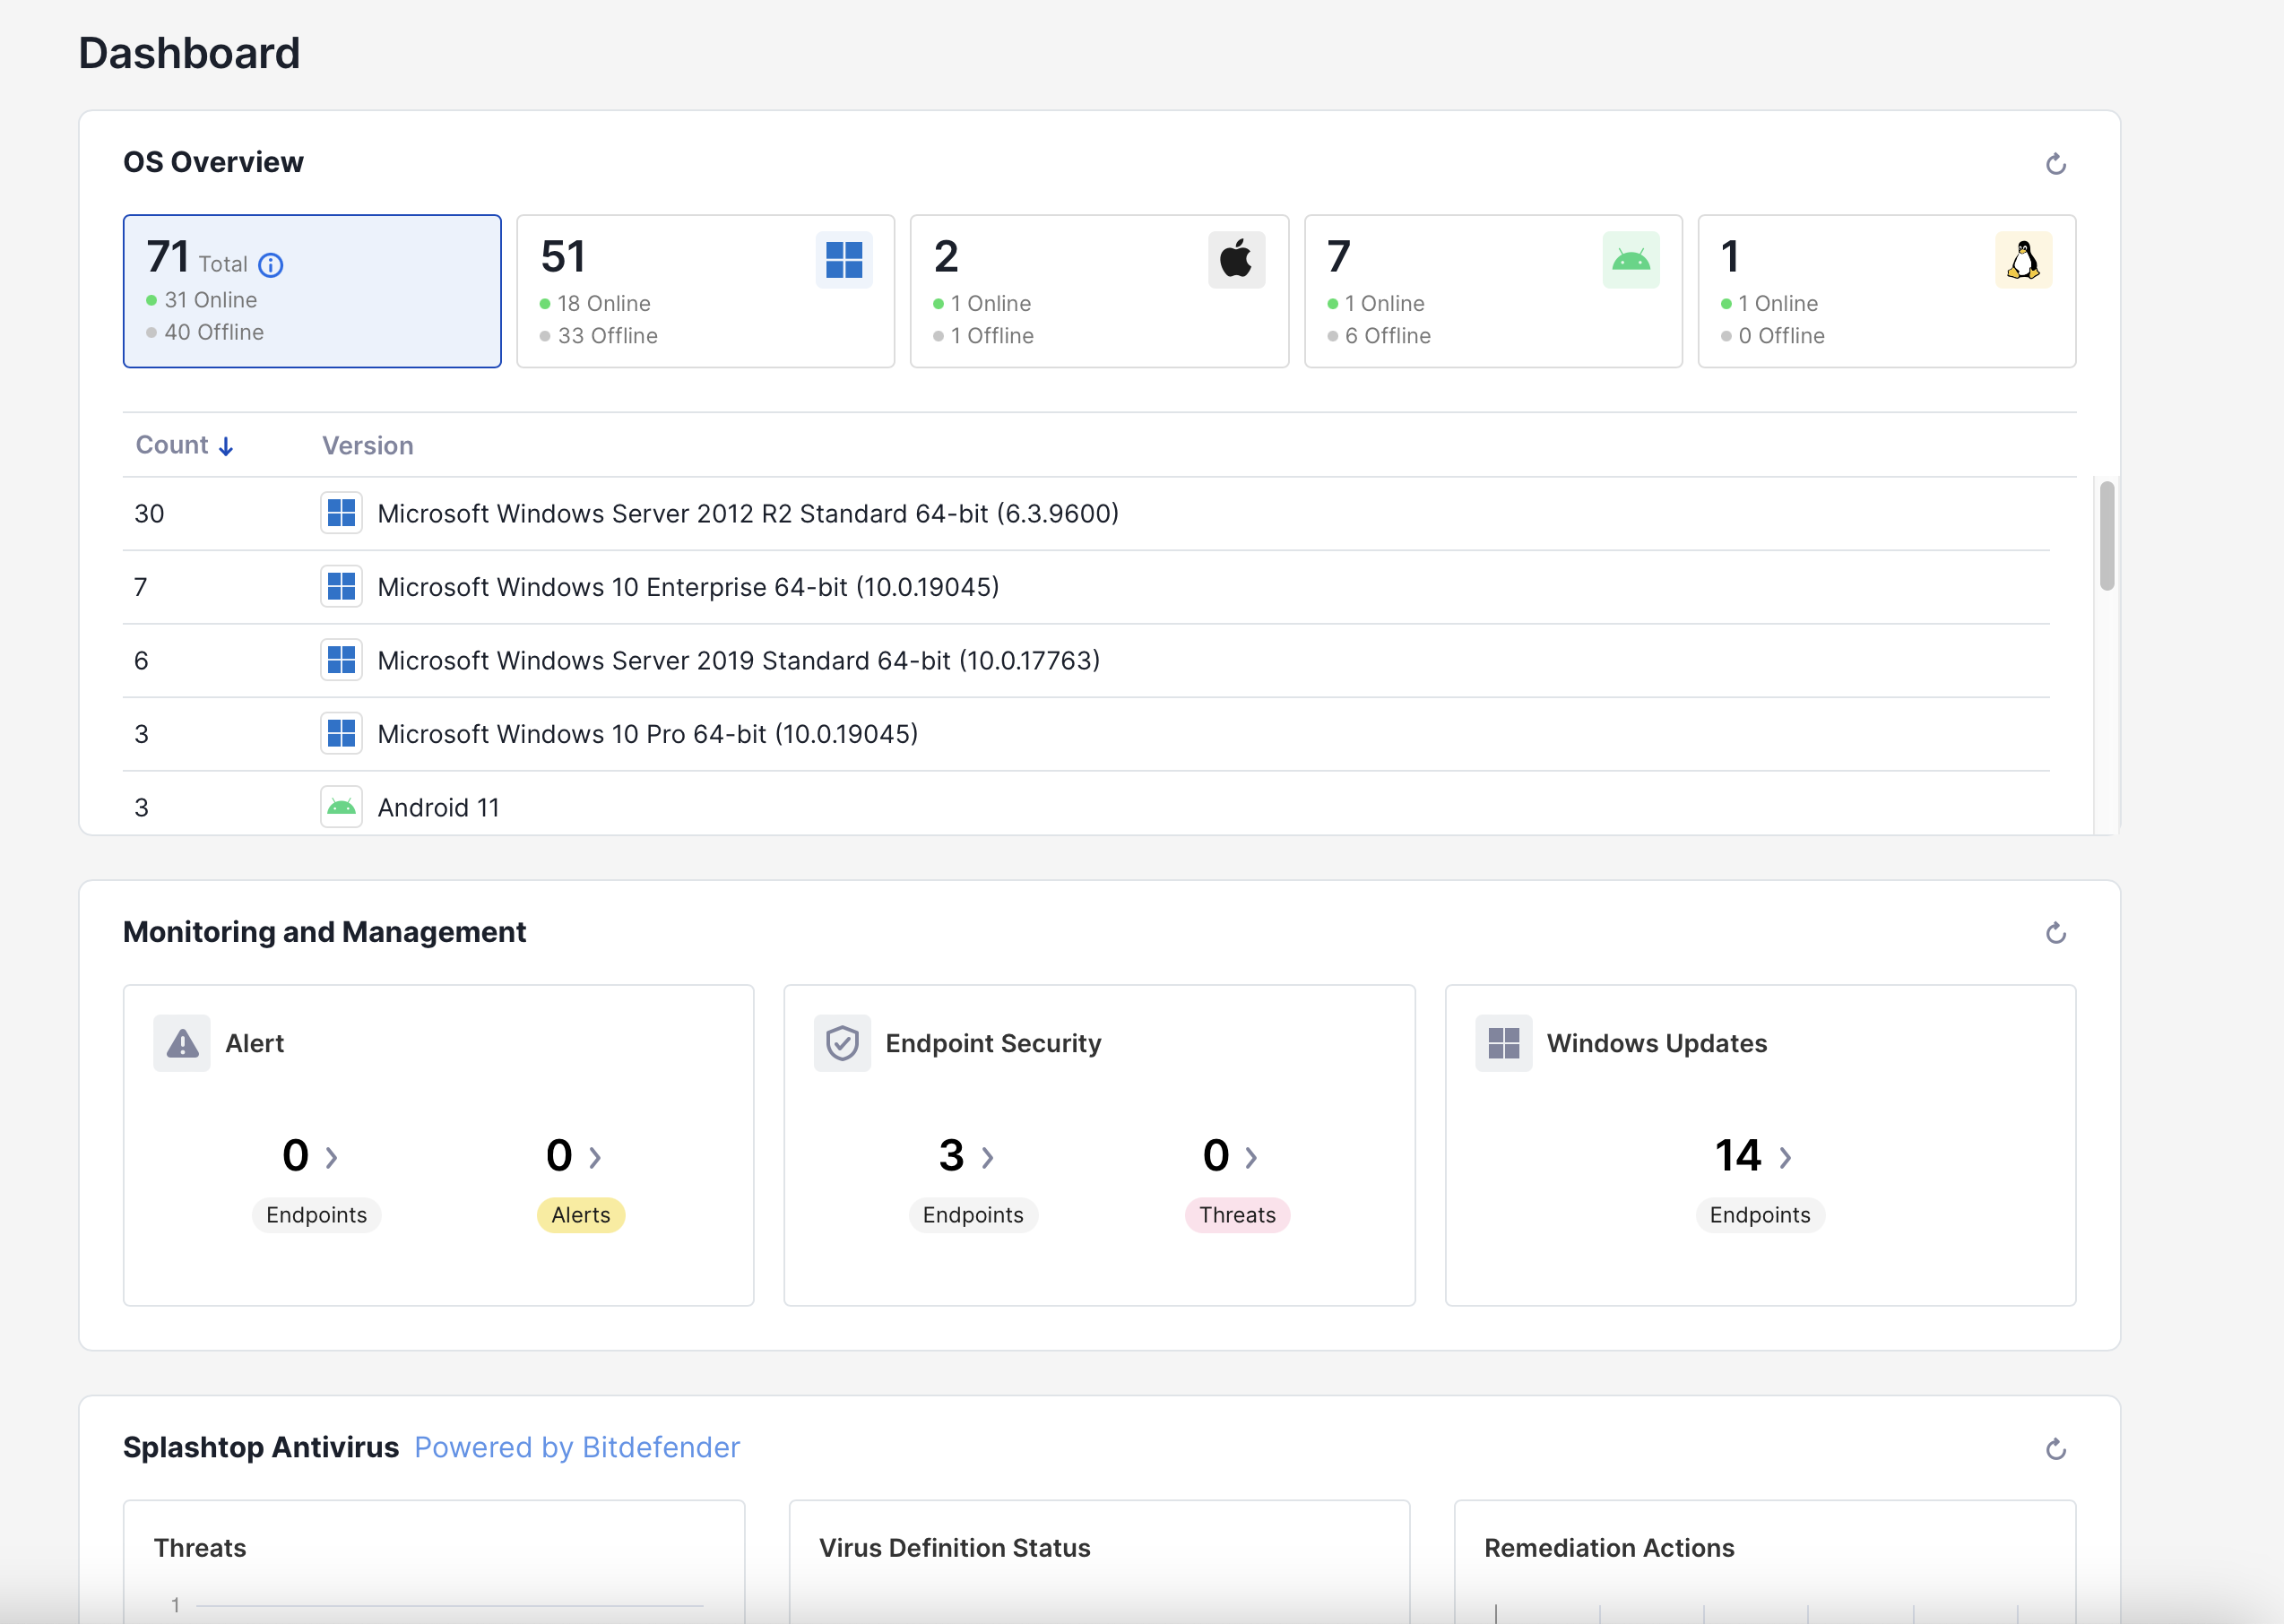This screenshot has height=1624, width=2284.
Task: Refresh the Monitoring and Management panel
Action: click(x=2056, y=932)
